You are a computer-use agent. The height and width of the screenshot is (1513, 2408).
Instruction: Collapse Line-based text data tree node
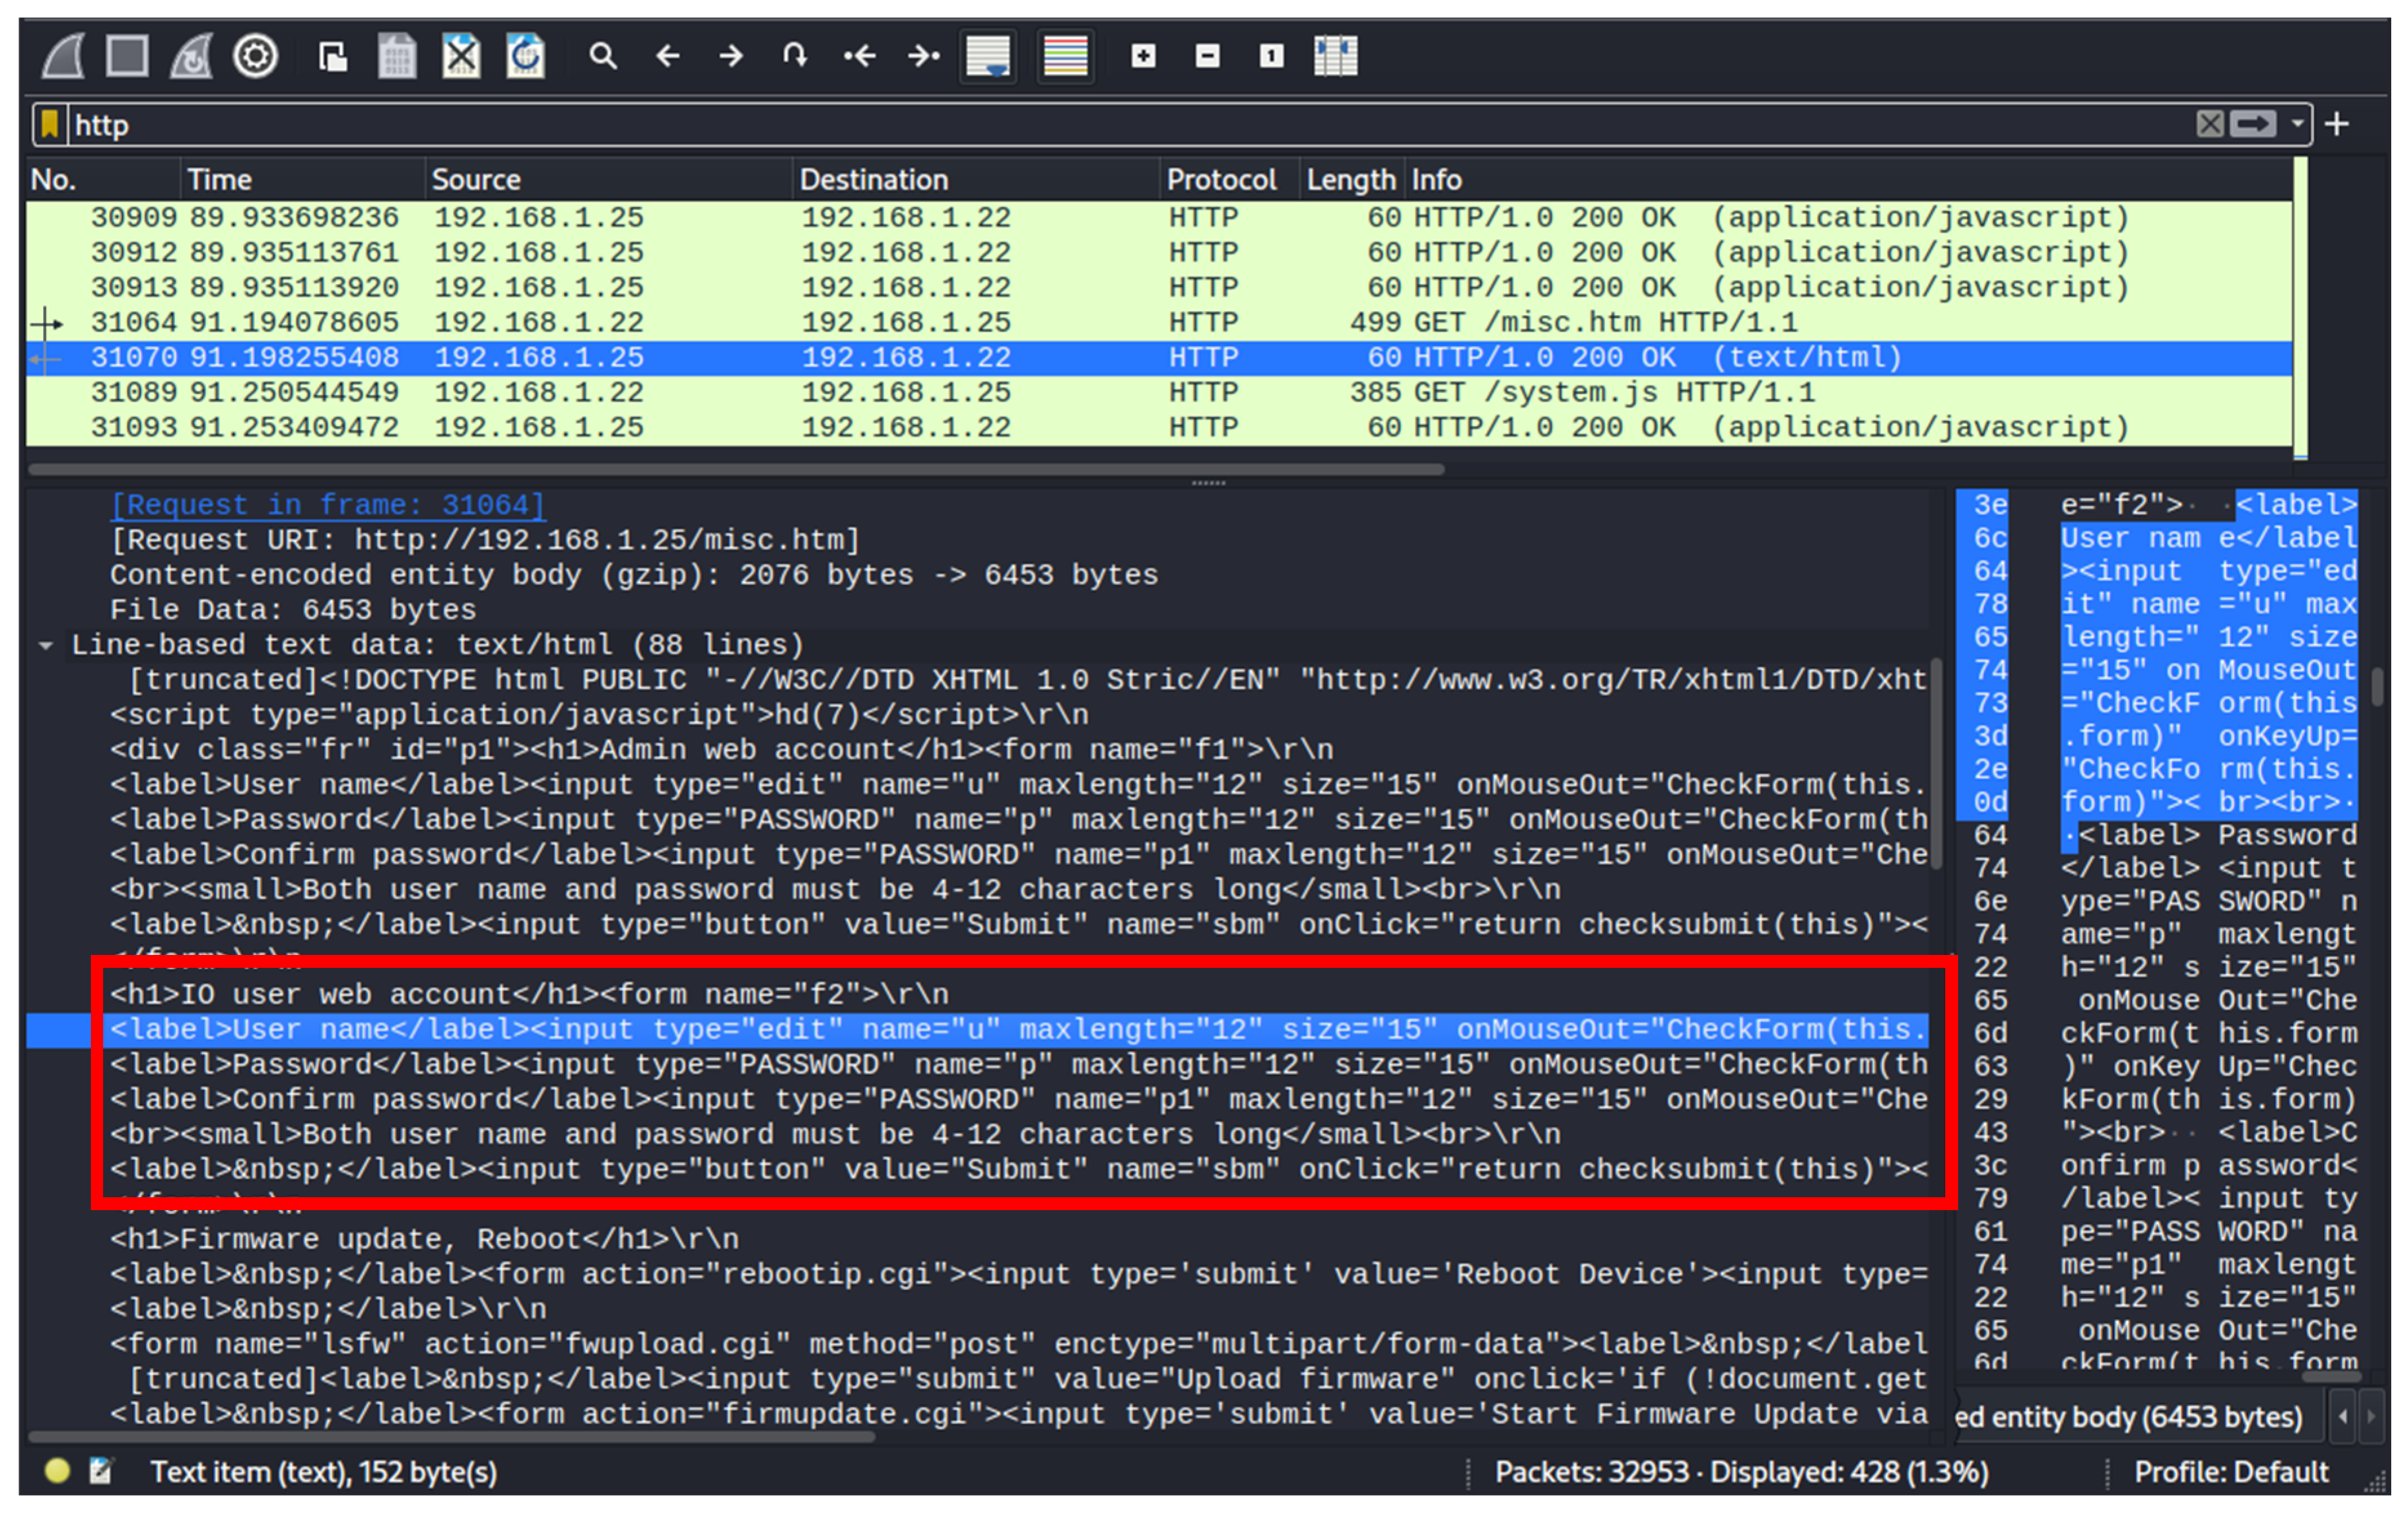[x=45, y=646]
